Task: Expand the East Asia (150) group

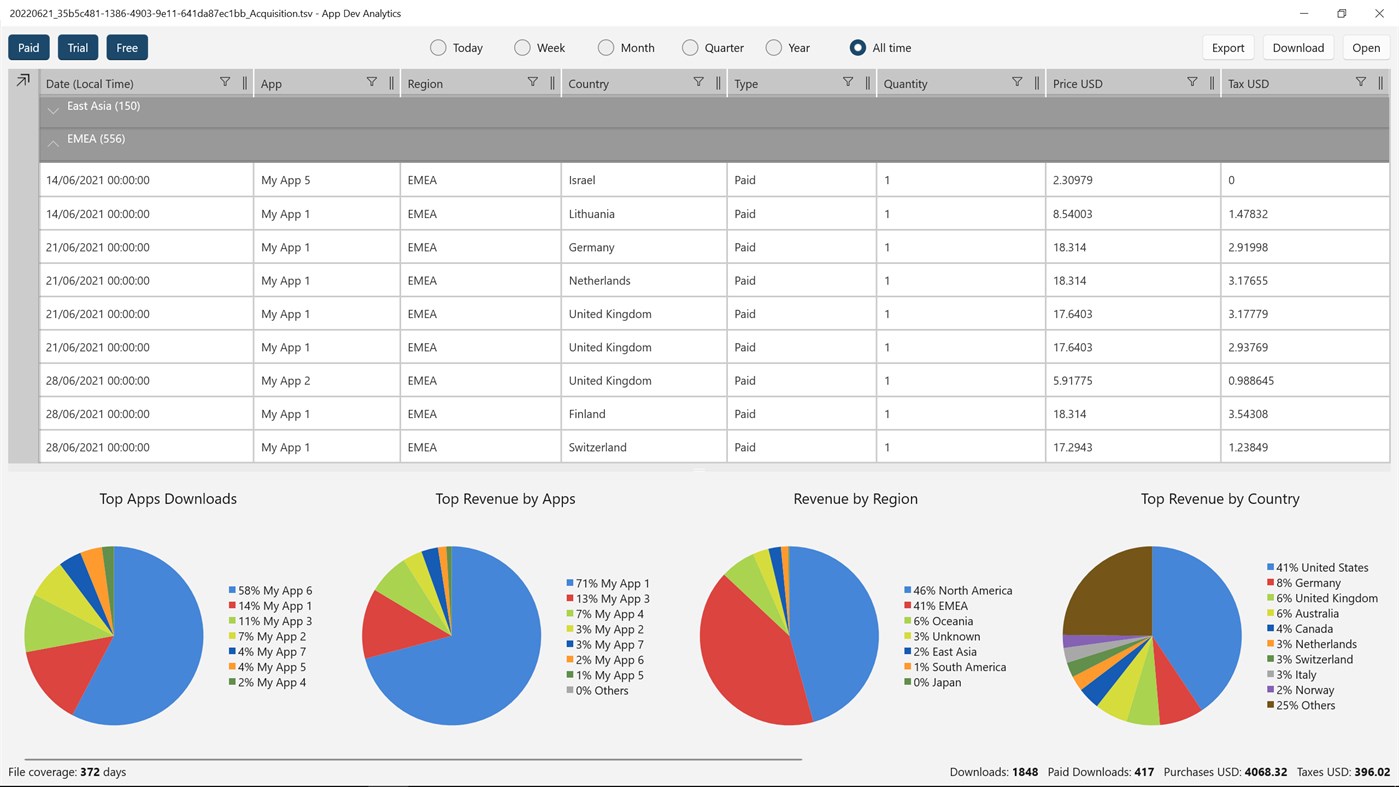Action: 53,110
